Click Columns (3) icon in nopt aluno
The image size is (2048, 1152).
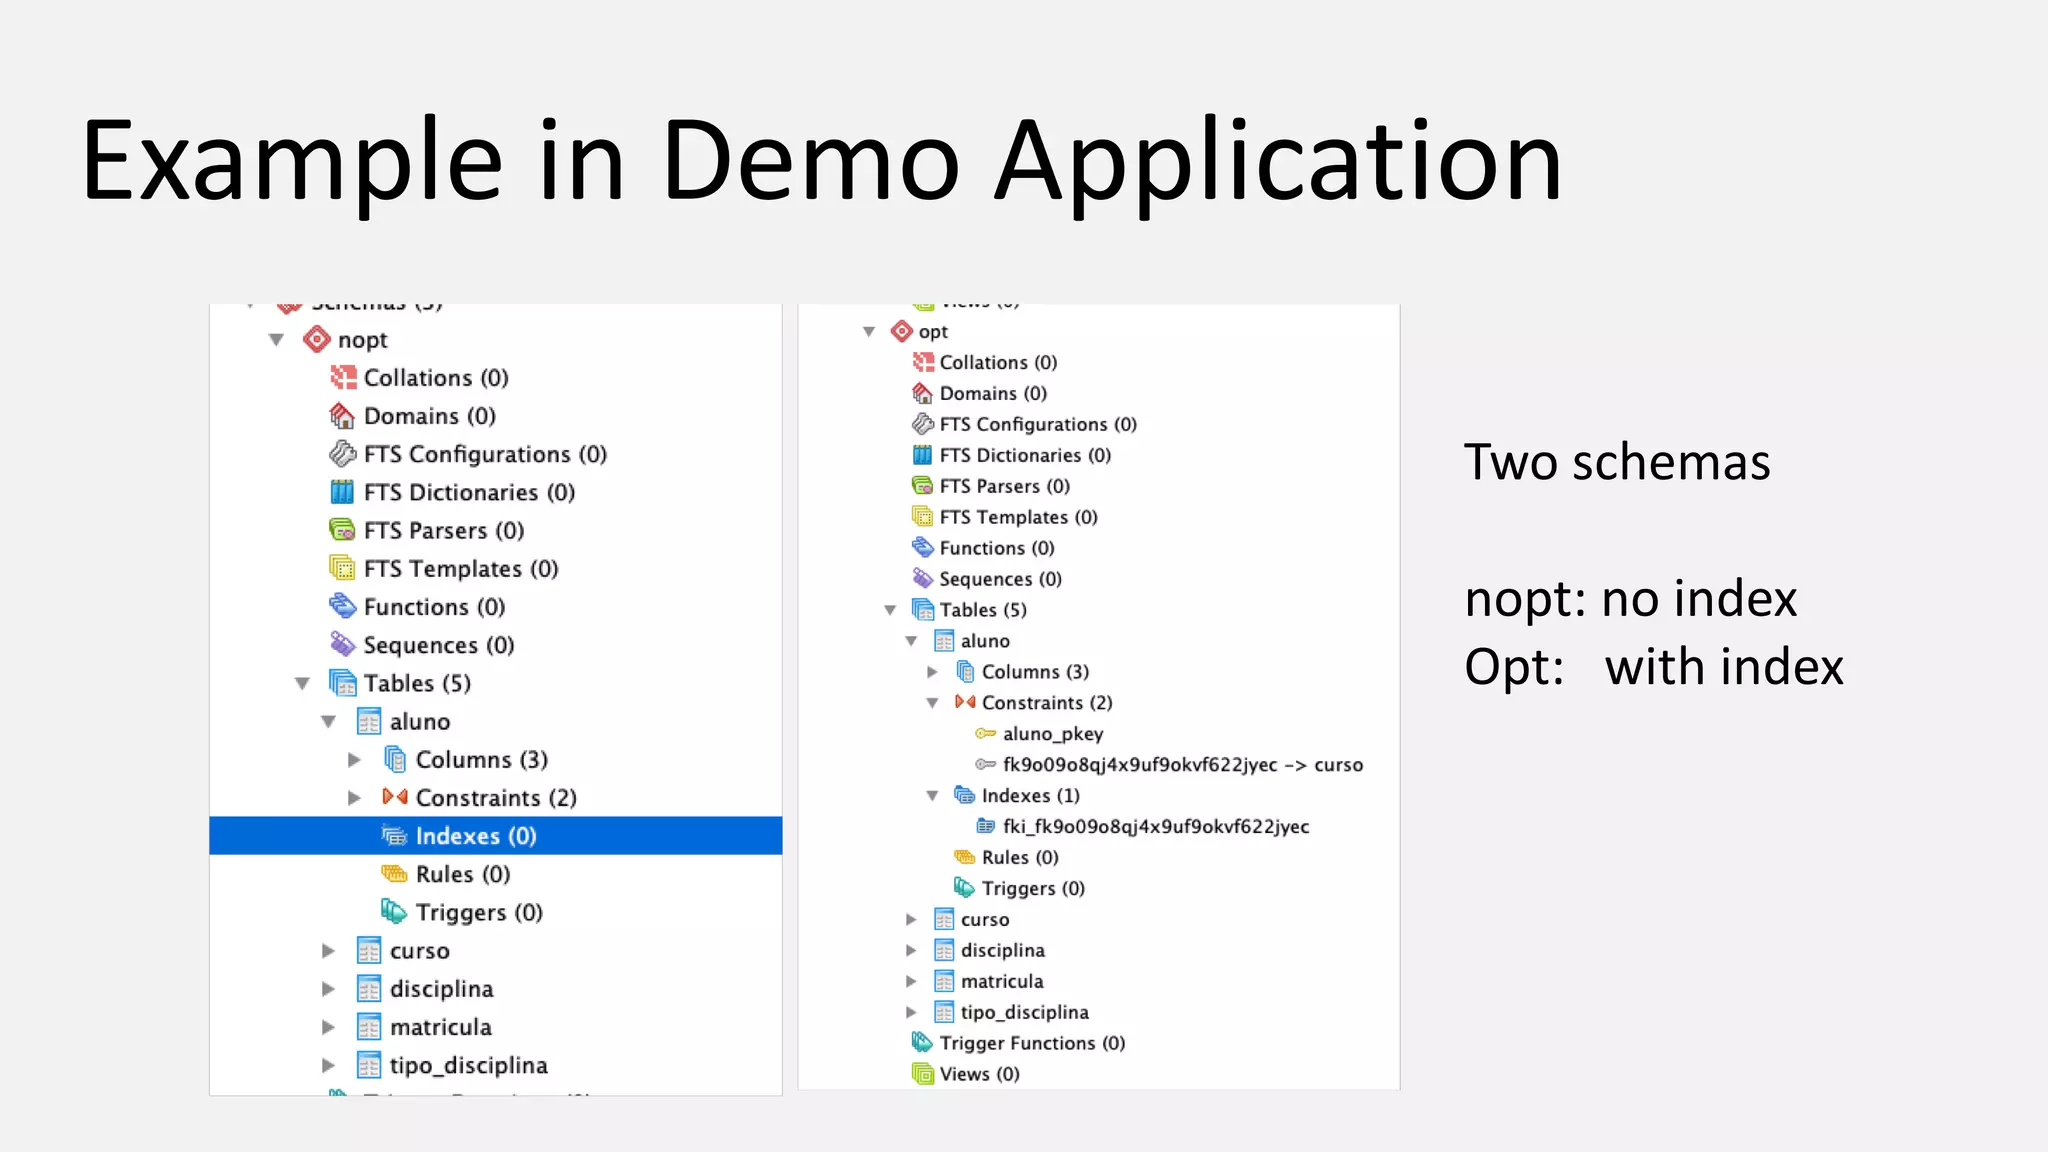(395, 759)
